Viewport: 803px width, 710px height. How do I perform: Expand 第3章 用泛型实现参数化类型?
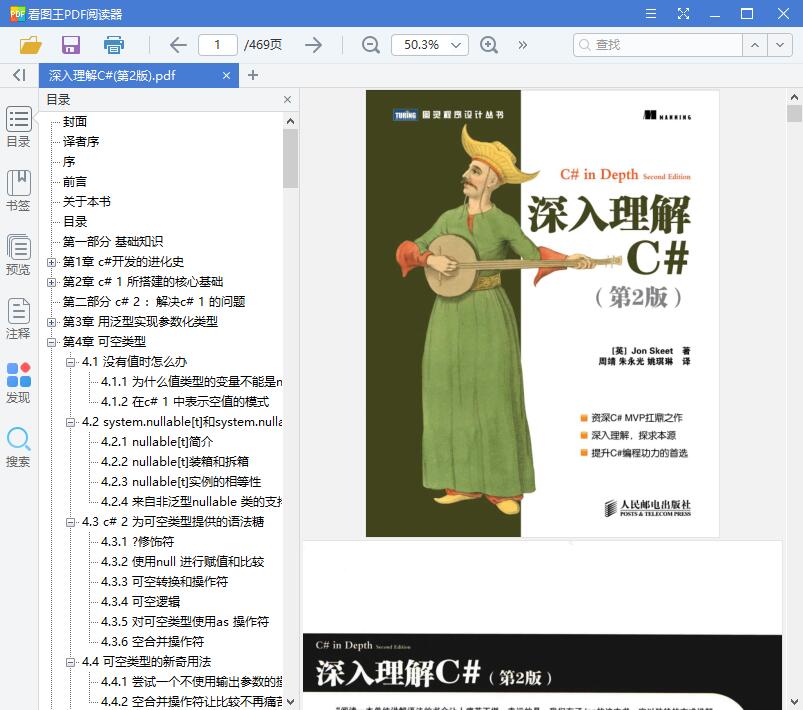click(x=51, y=322)
